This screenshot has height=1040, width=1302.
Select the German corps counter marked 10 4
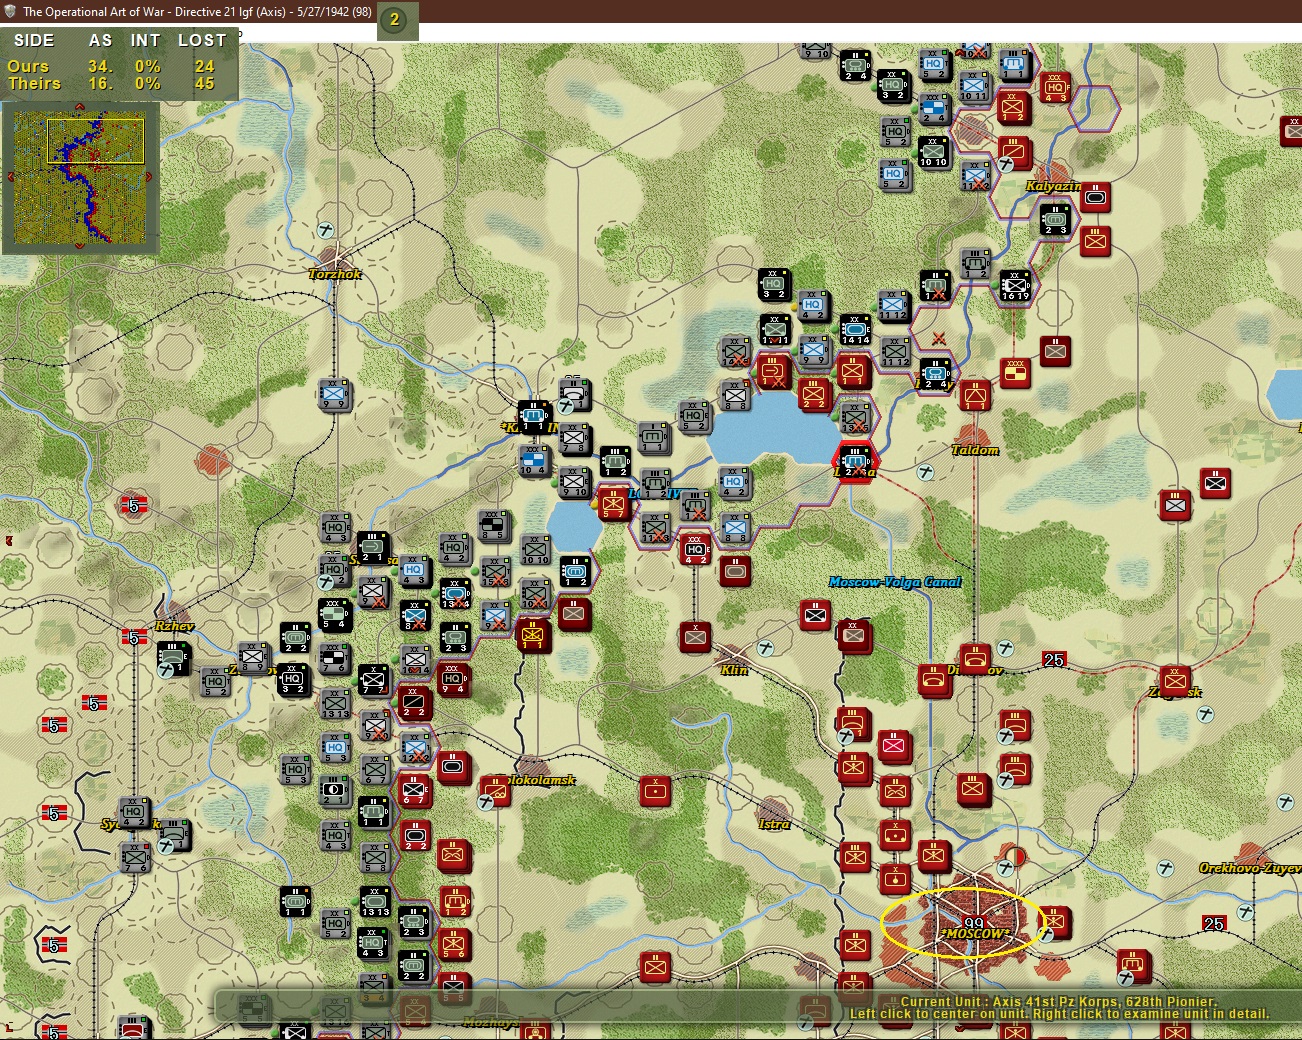533,461
